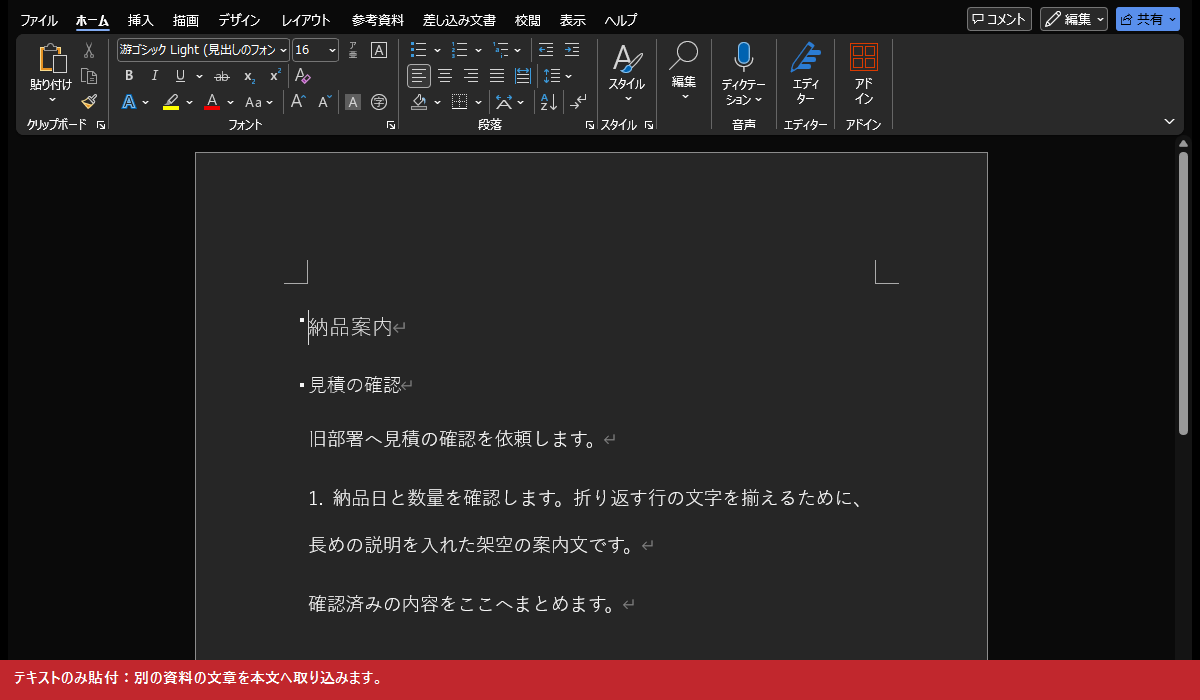Click the 共有 share button

(1148, 19)
